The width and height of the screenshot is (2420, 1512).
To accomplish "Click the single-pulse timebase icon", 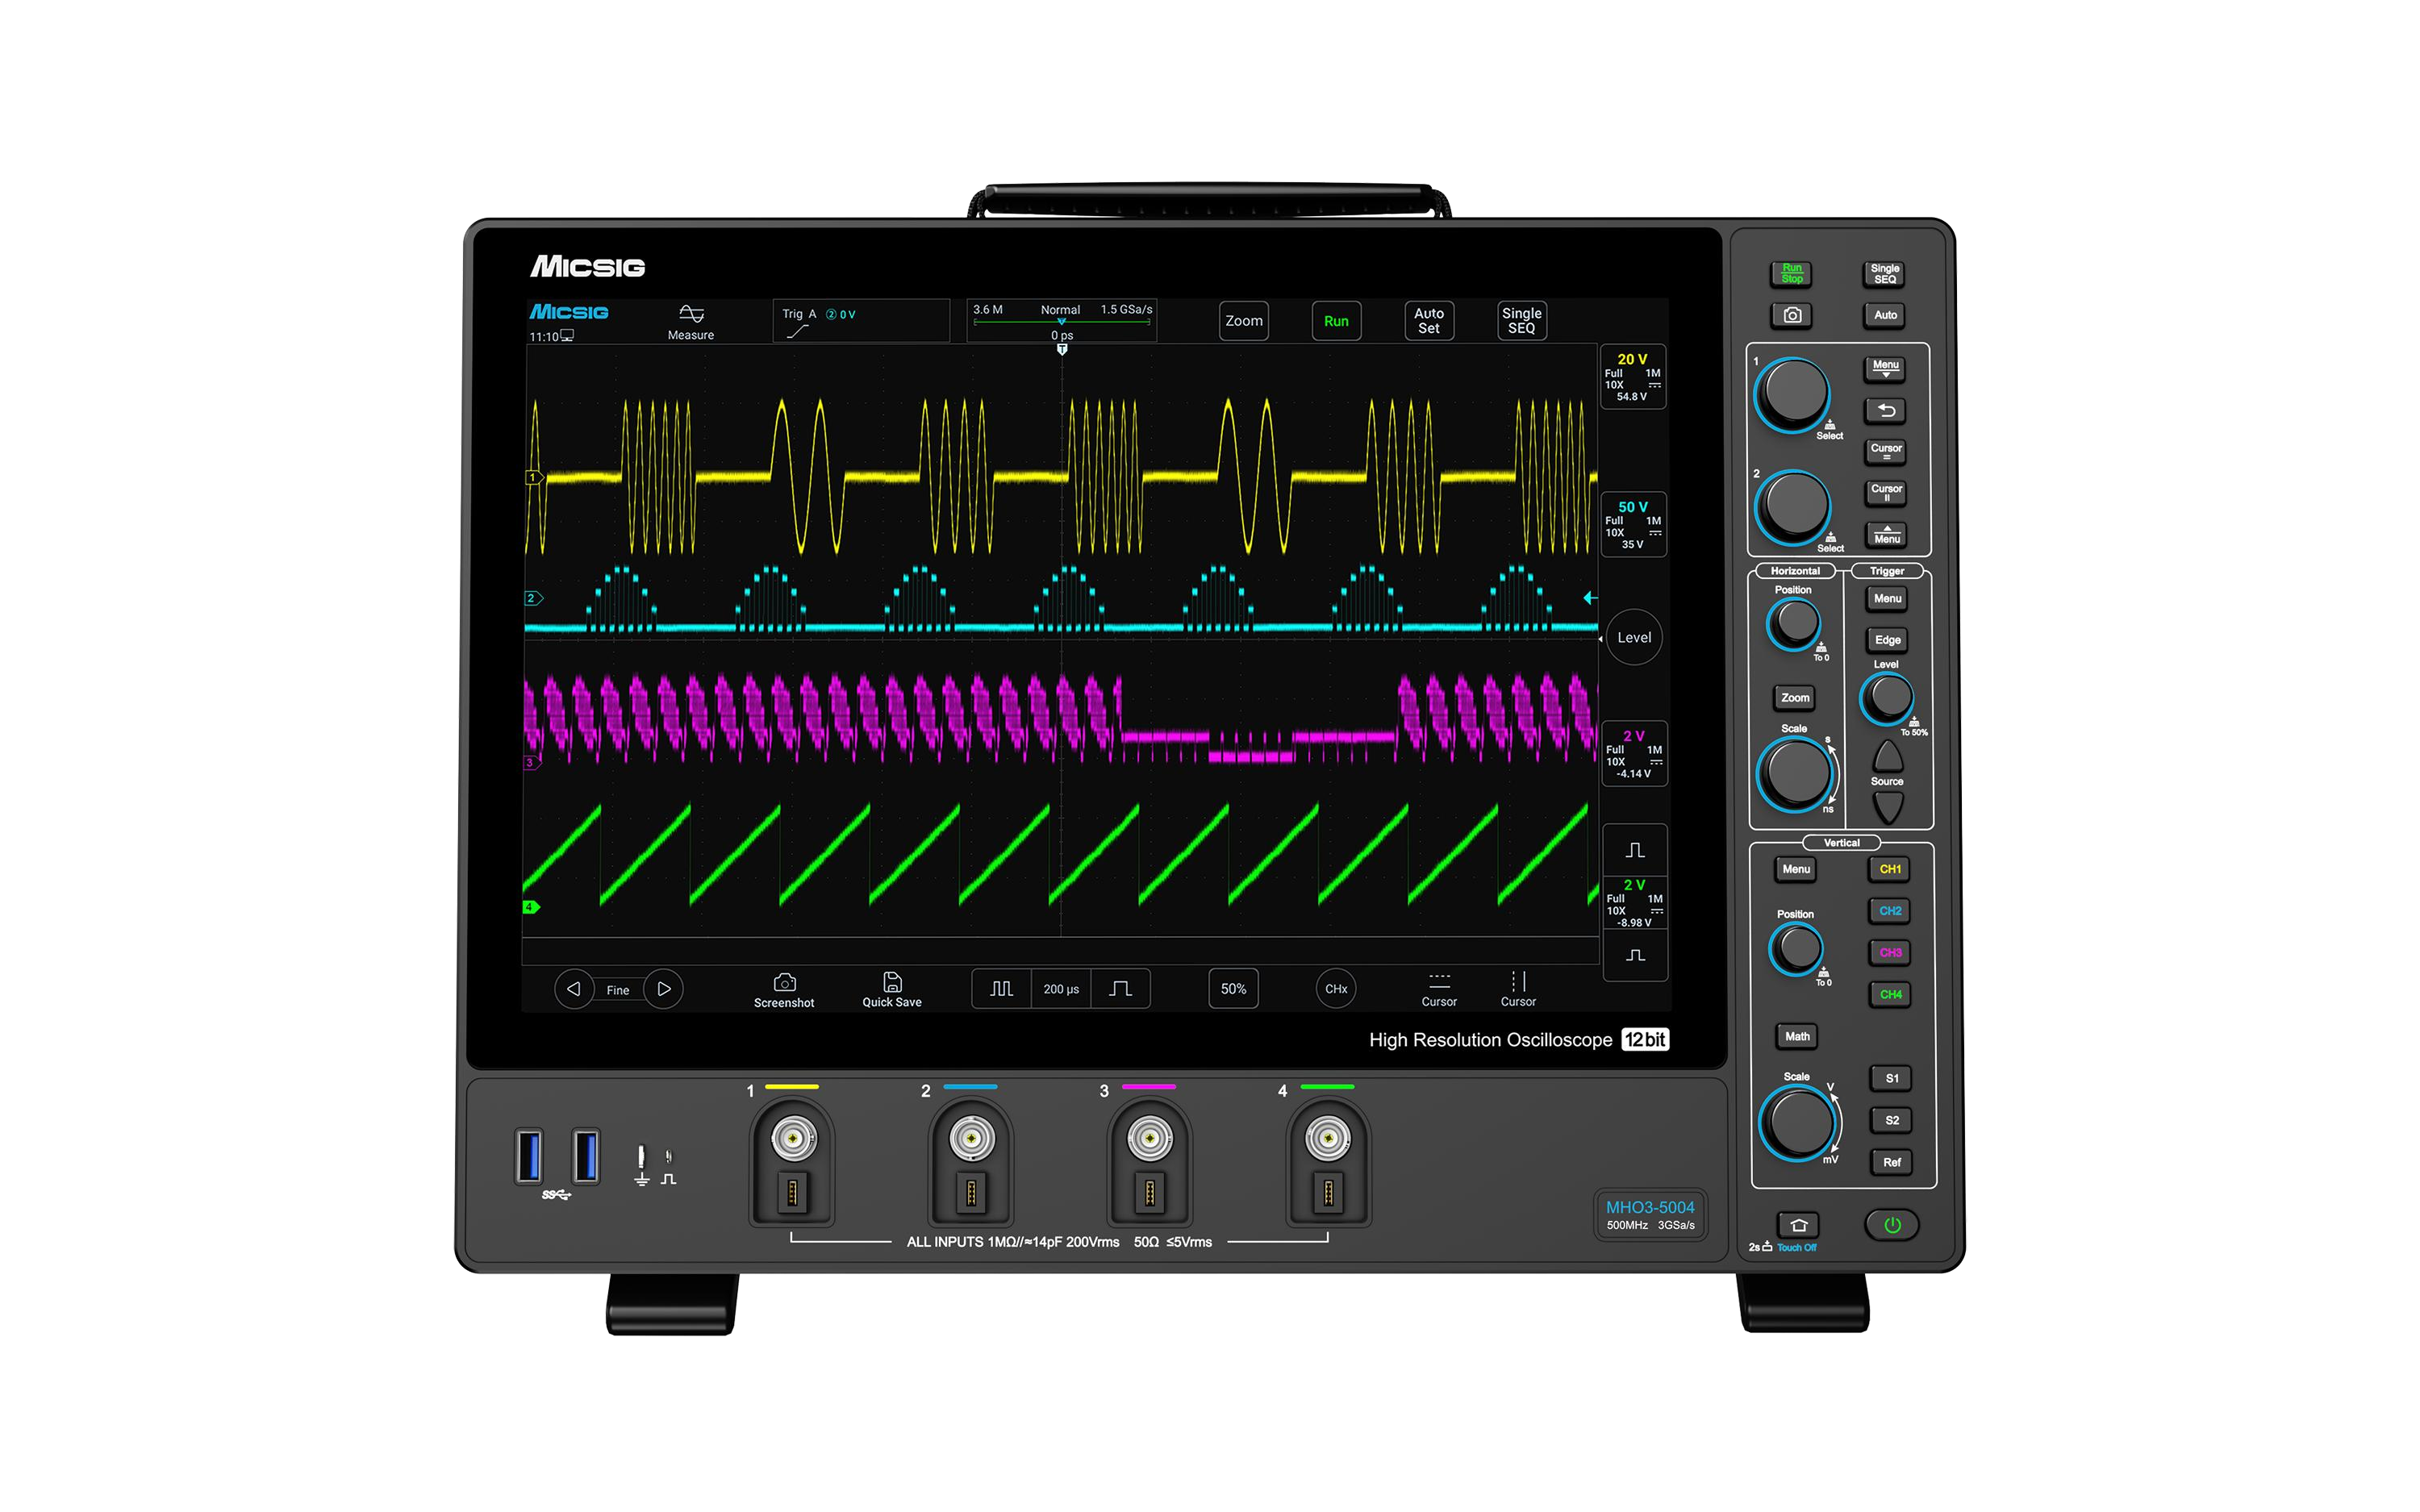I will (x=1121, y=989).
